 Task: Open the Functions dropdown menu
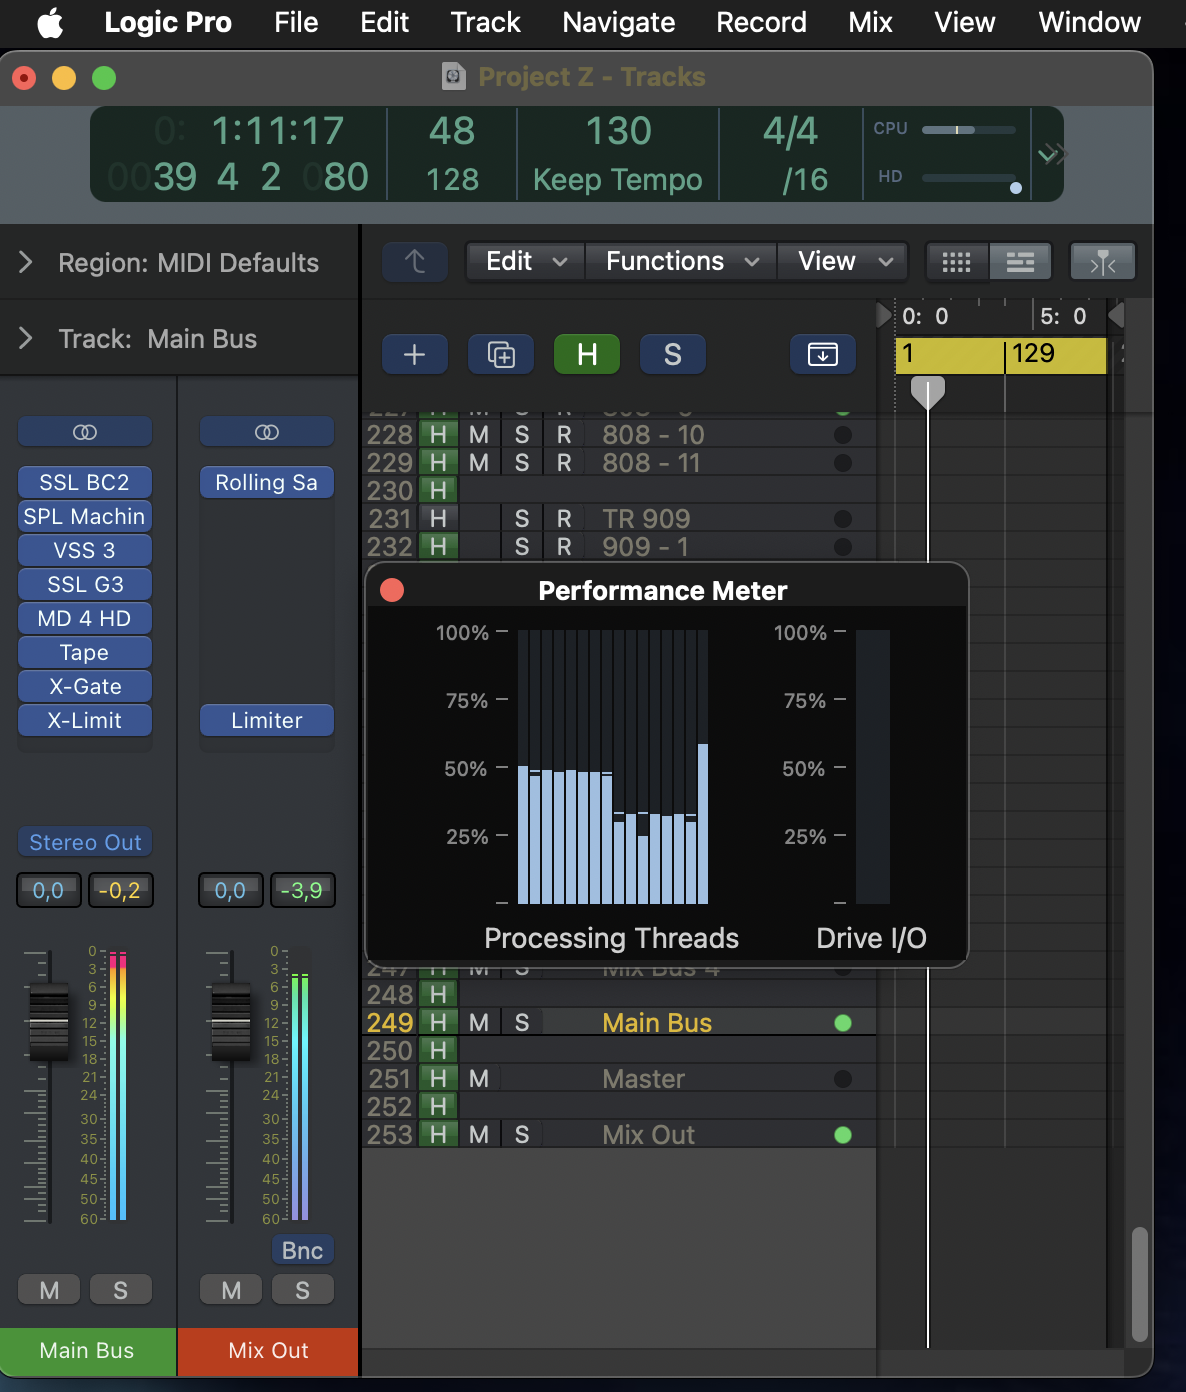point(680,262)
